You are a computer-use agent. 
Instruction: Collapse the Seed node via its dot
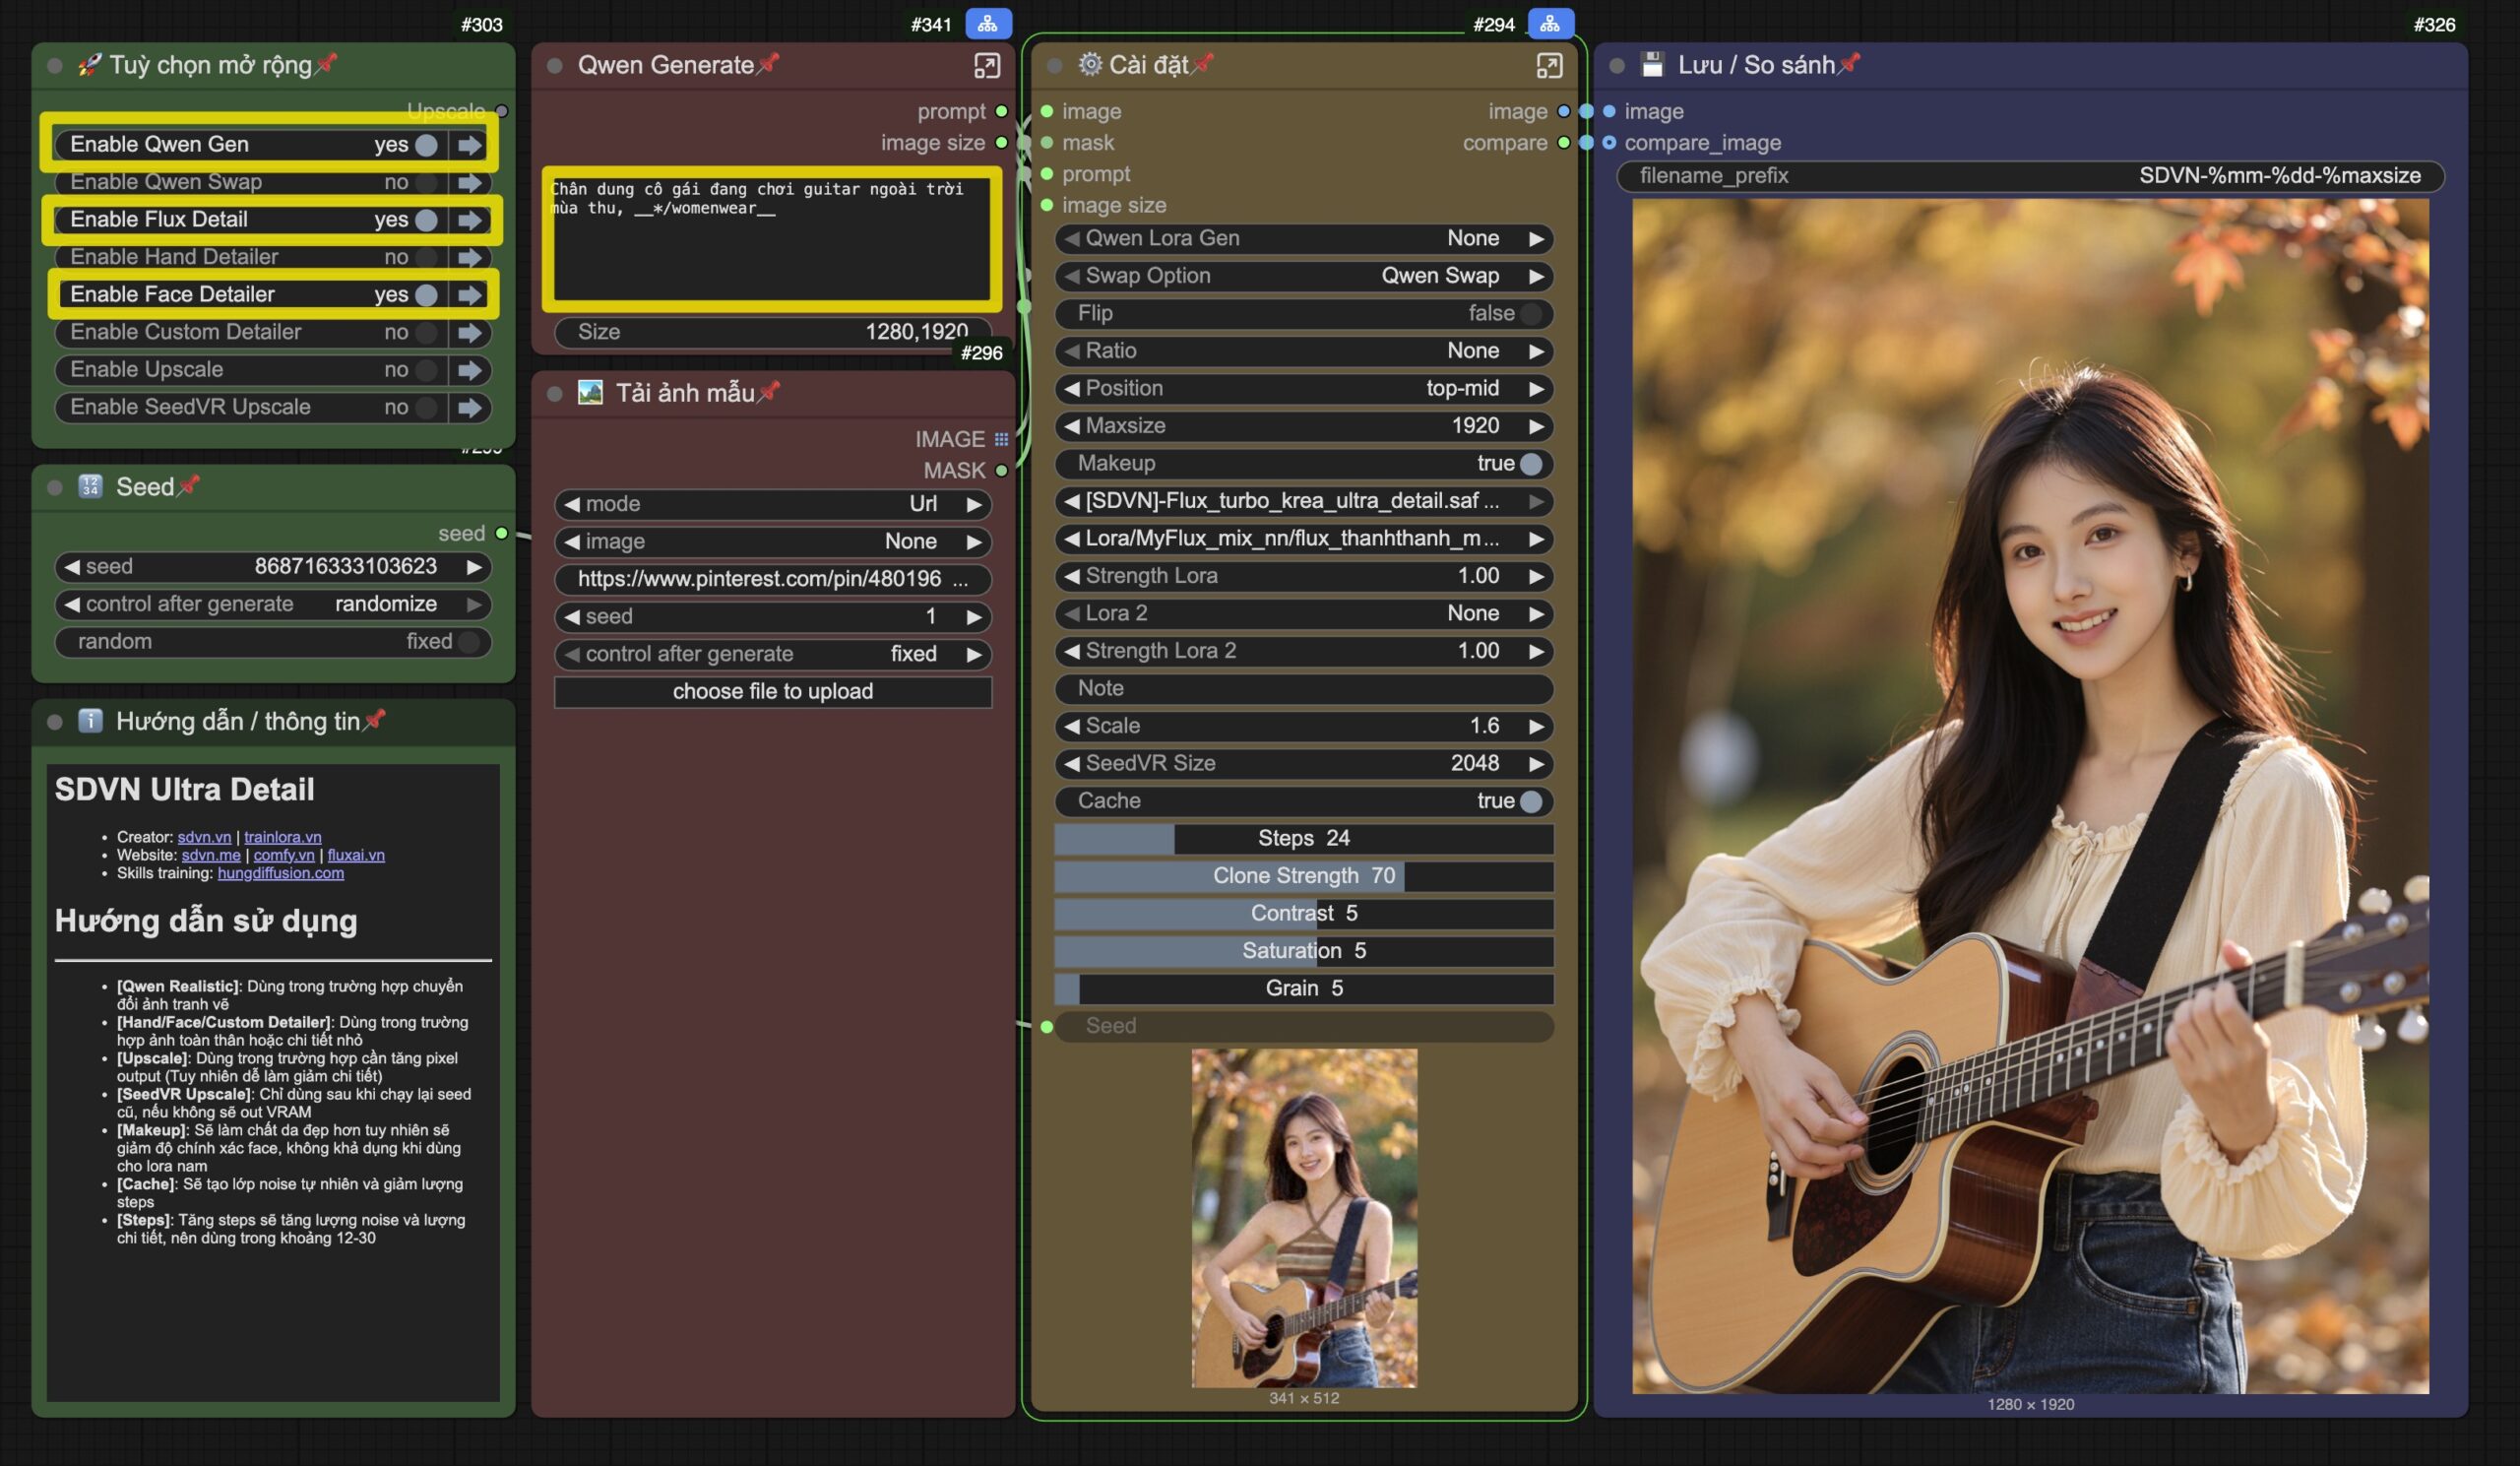[x=55, y=488]
